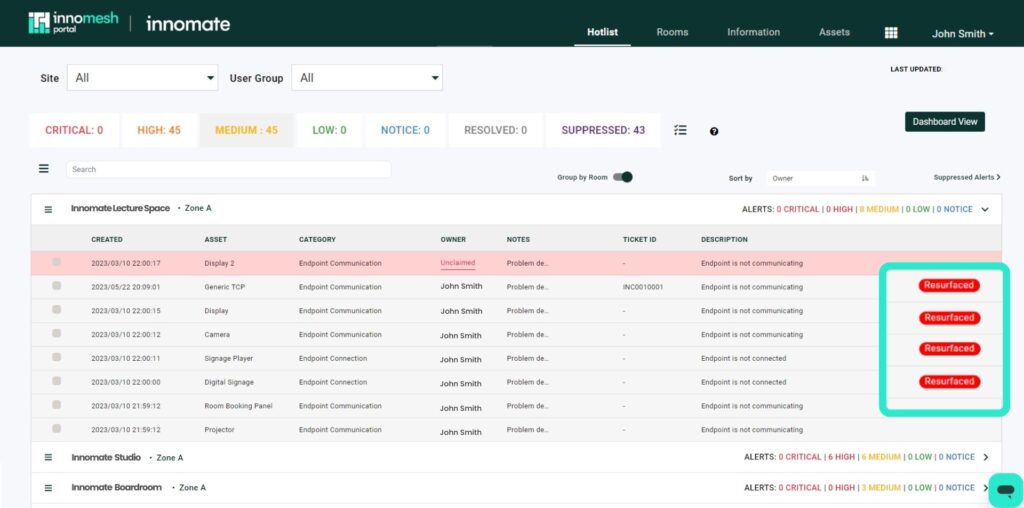Screen dimensions: 1024x508
Task: Open the chat widget button
Action: [x=1006, y=490]
